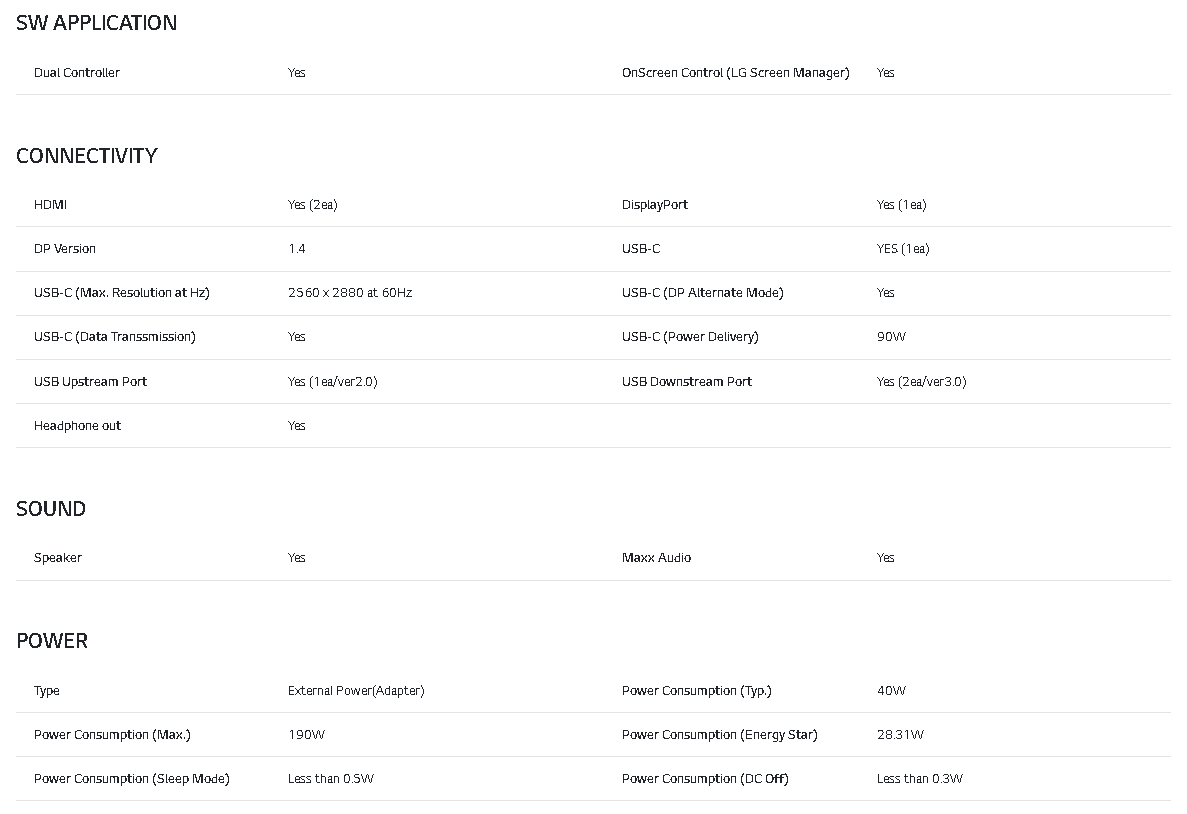Click the Maxx Audio label
The height and width of the screenshot is (814, 1187).
tap(656, 558)
